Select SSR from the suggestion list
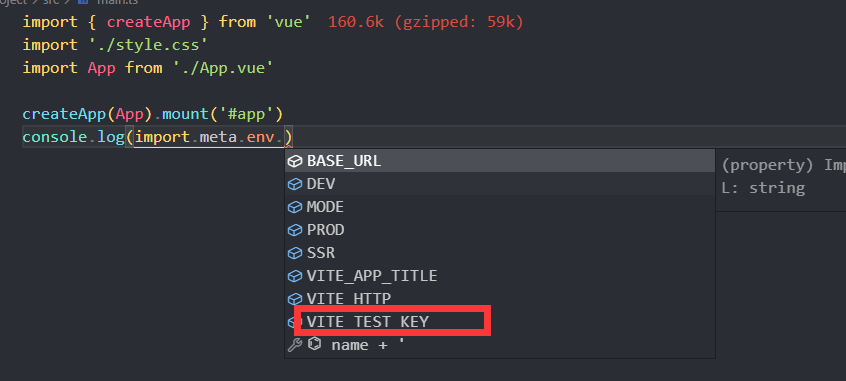The width and height of the screenshot is (846, 381). coord(500,253)
